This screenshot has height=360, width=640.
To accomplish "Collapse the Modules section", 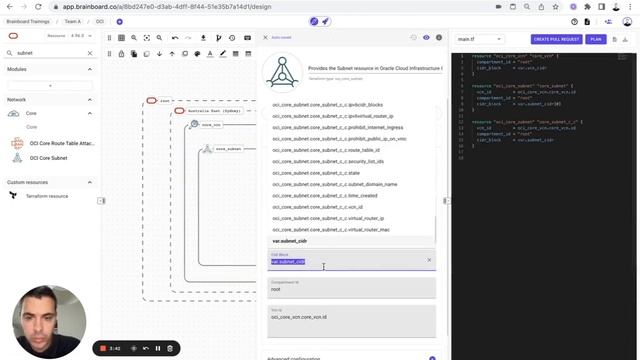I will 90,69.
